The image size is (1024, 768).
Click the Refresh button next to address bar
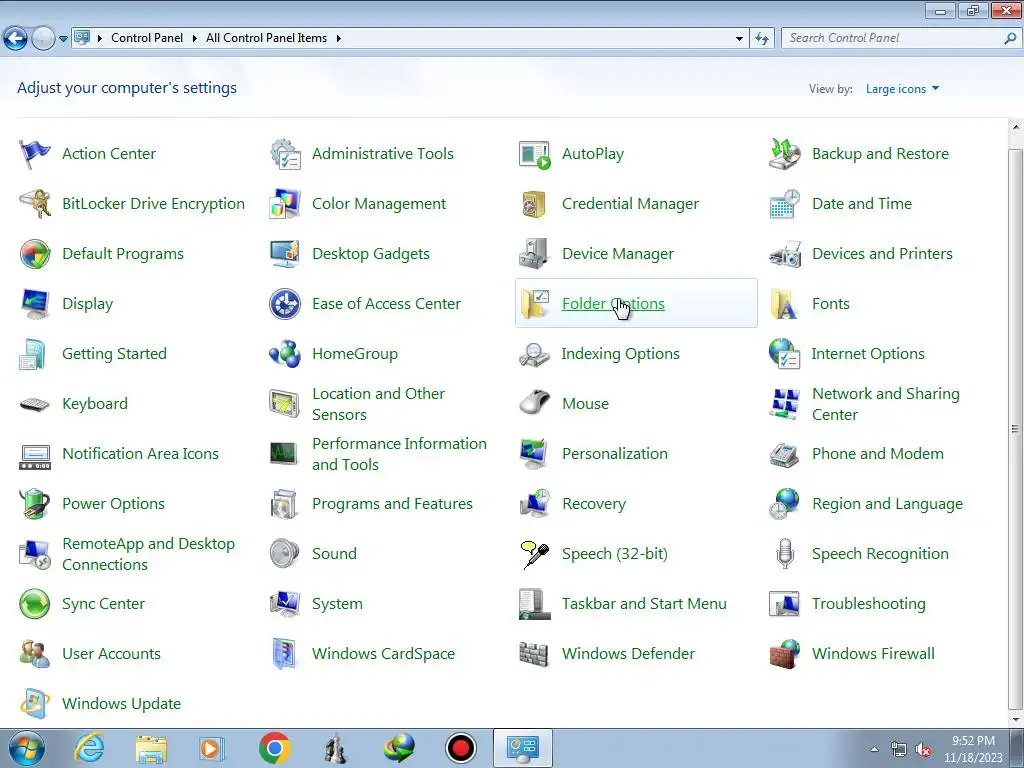[761, 39]
